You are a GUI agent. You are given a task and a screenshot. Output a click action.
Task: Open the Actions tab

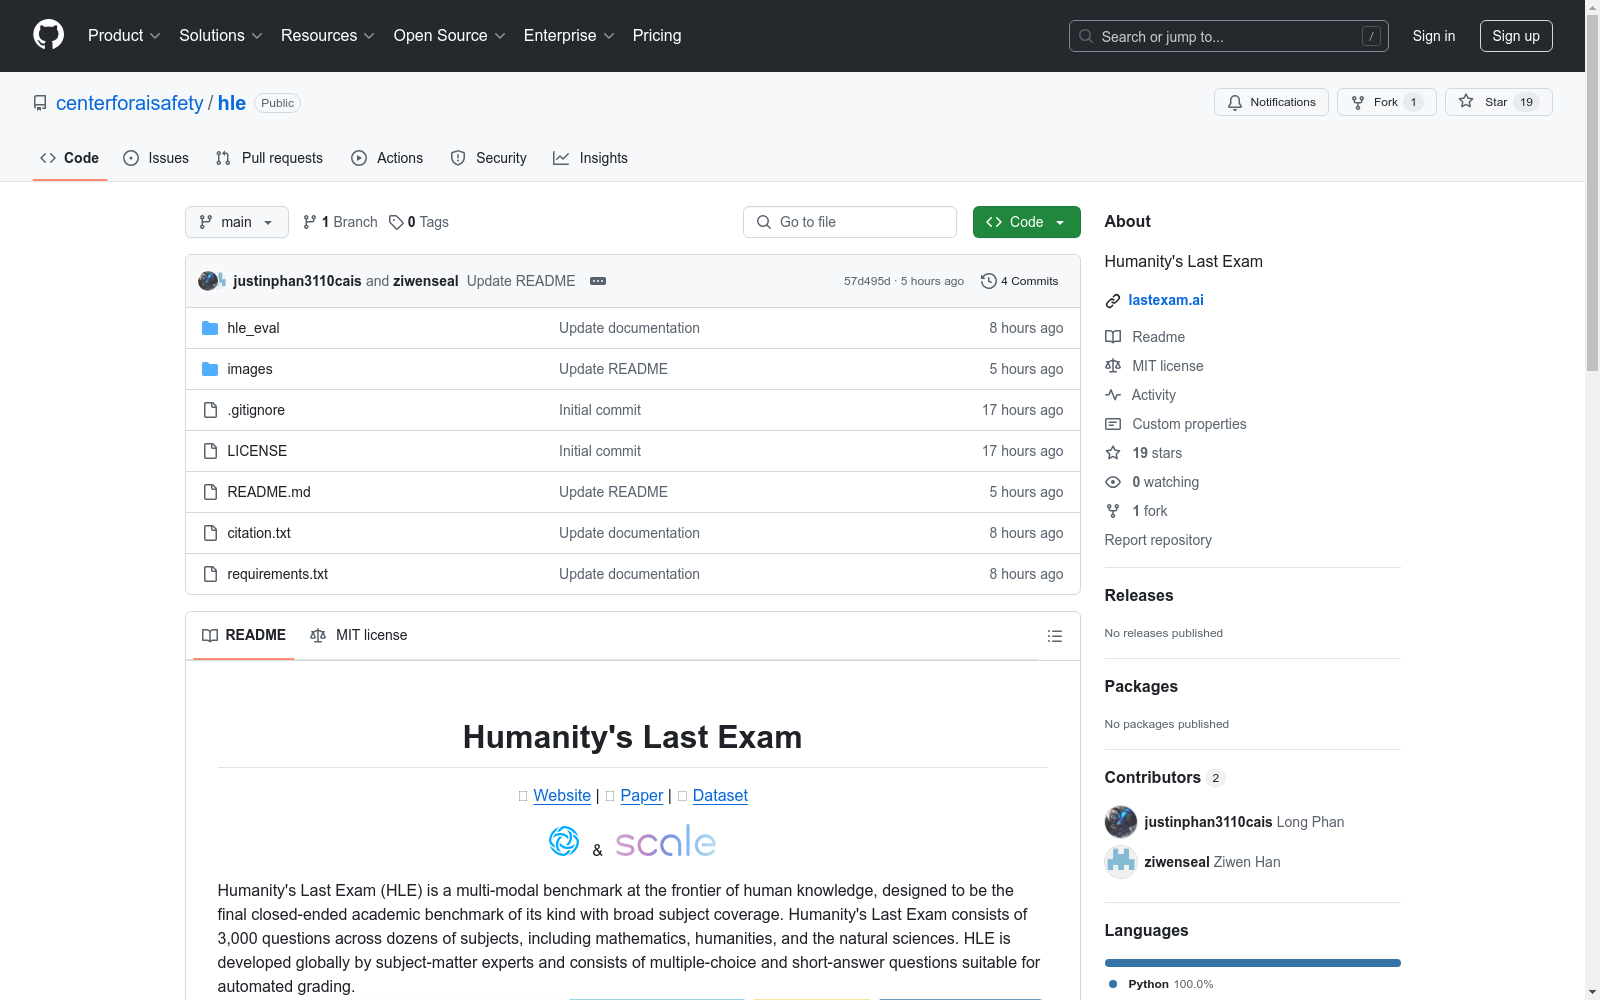pos(387,158)
